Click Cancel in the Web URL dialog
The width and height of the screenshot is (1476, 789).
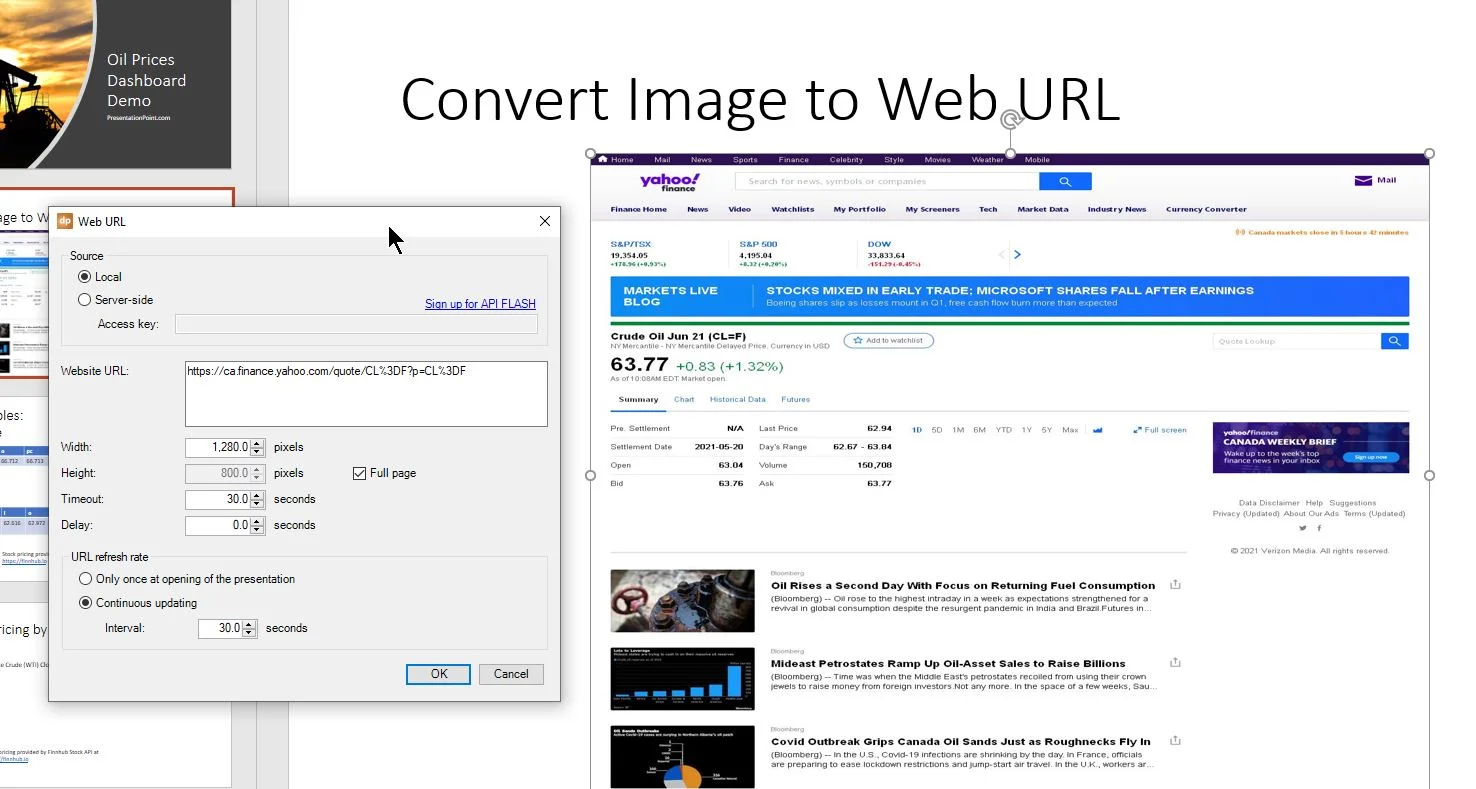click(511, 674)
